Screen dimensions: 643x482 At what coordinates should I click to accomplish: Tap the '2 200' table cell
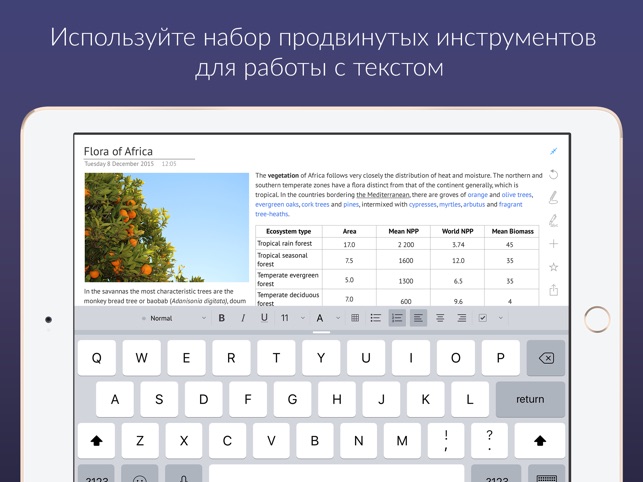tap(404, 244)
